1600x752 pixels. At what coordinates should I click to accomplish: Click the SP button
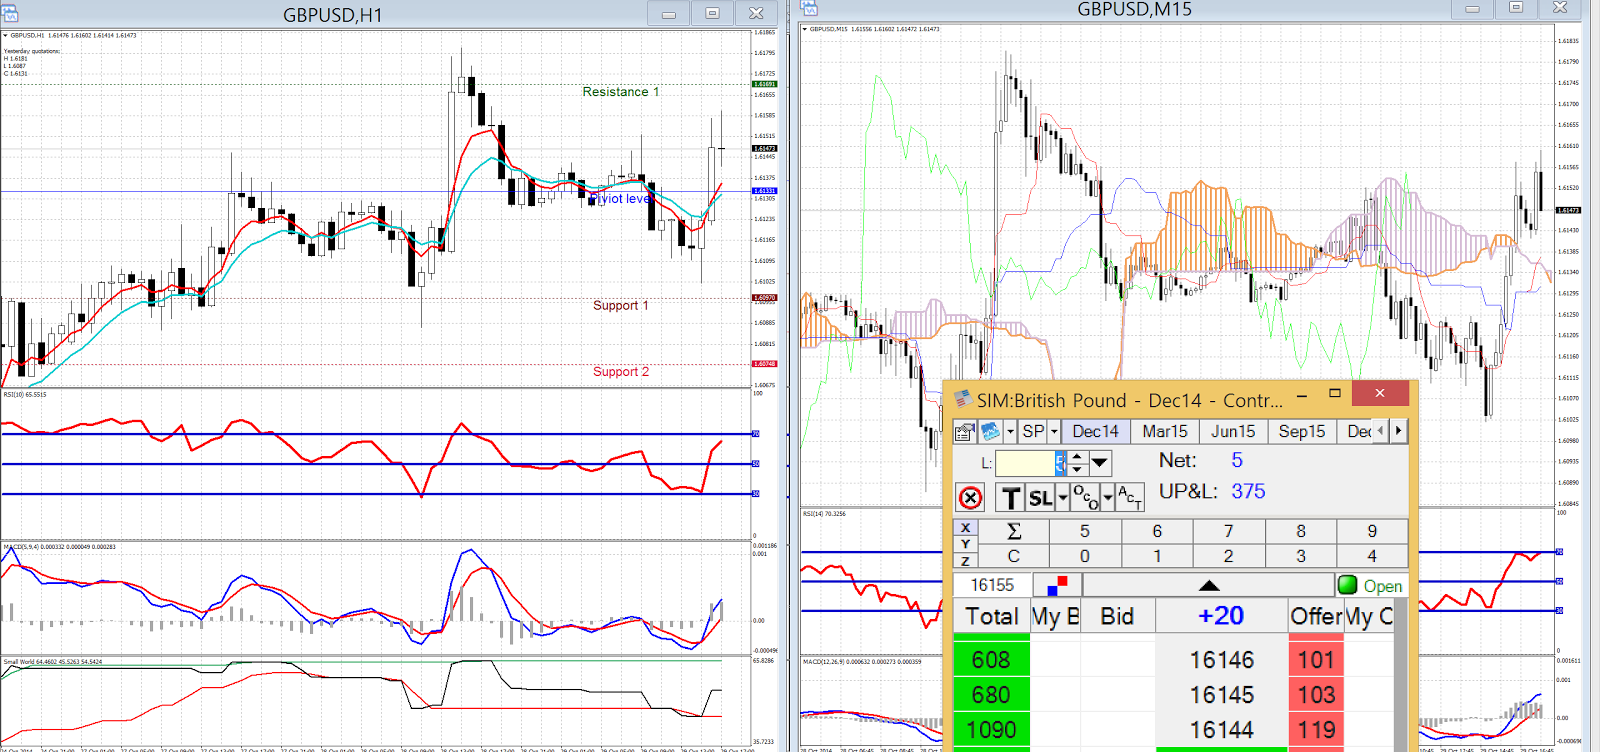(x=1033, y=432)
